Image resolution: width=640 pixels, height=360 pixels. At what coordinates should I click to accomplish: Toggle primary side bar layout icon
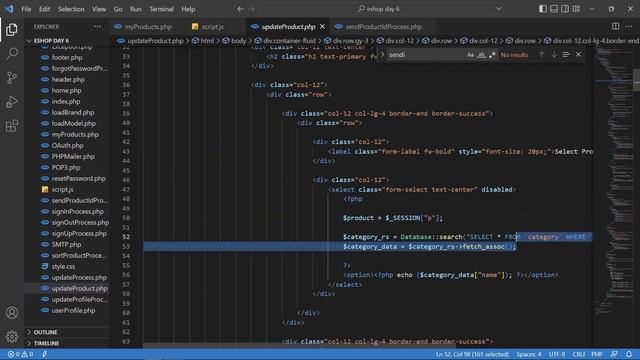point(542,9)
